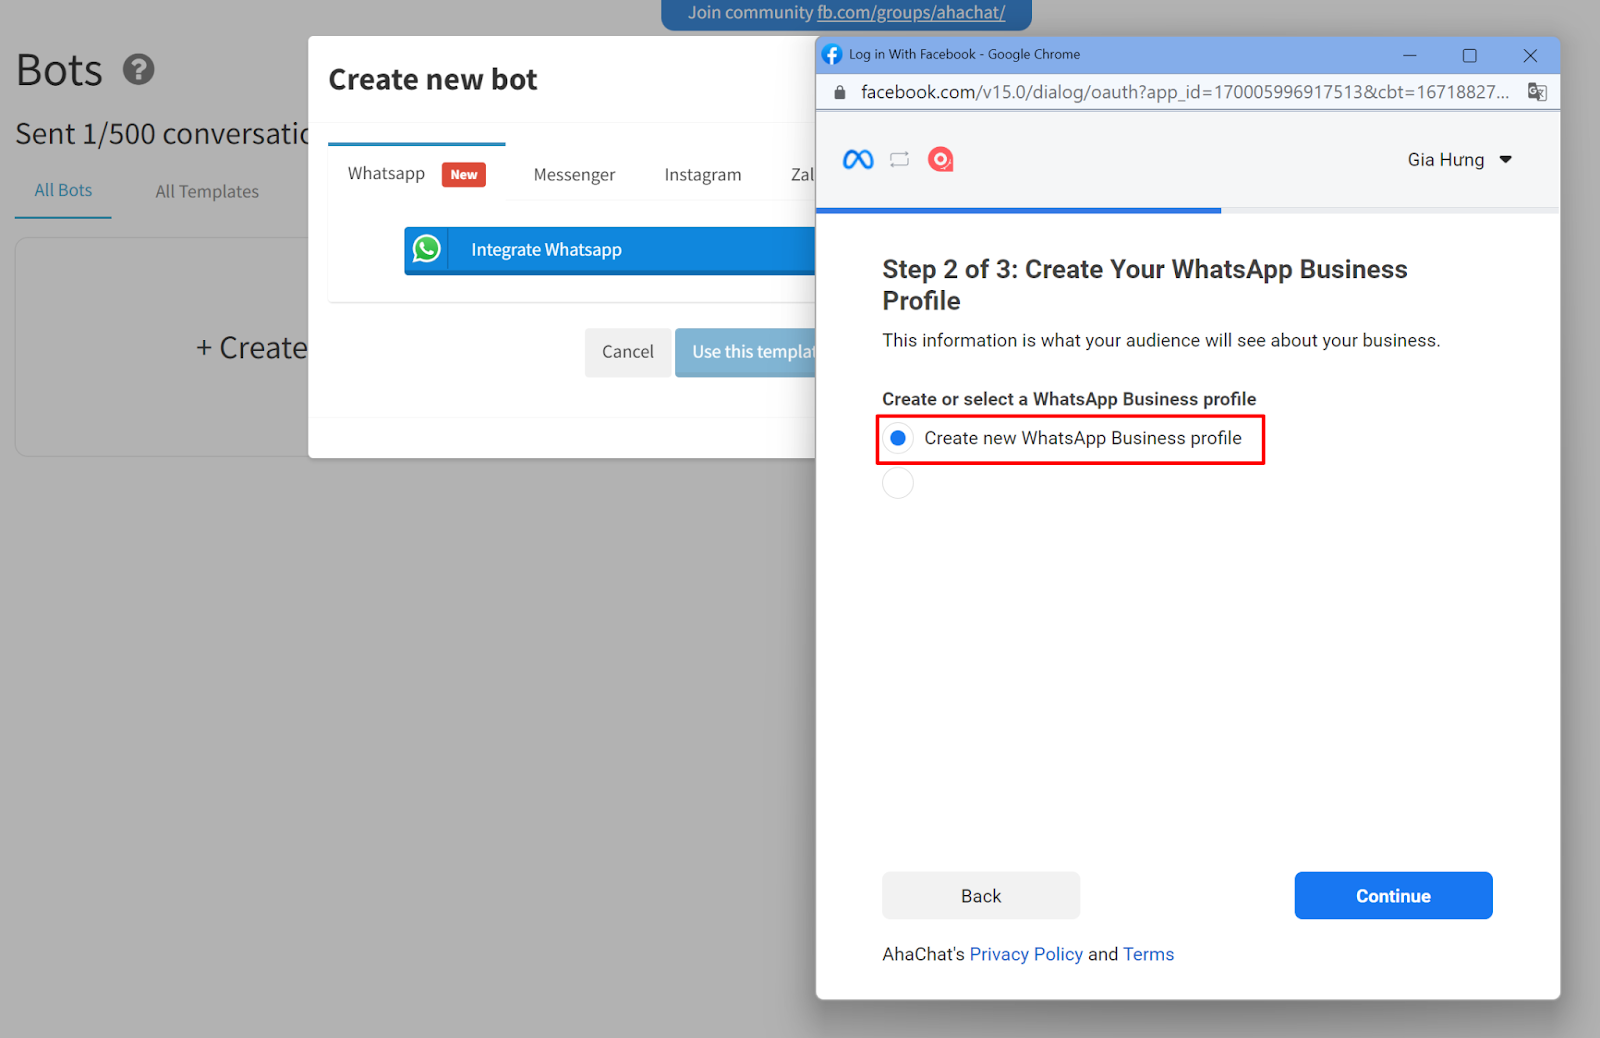Click the blue Continue button
Screen dimensions: 1600x1038
coord(1393,896)
